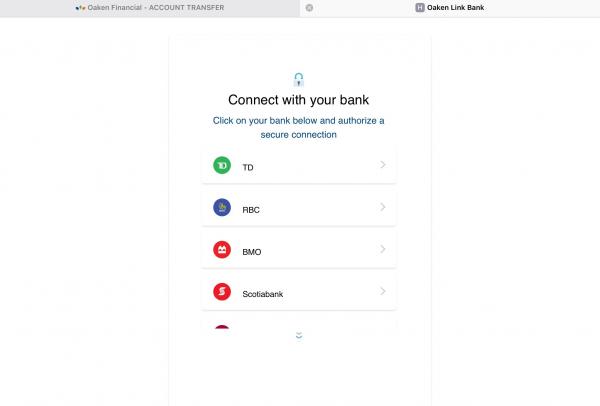Click the red BMO bank logo

pos(222,249)
